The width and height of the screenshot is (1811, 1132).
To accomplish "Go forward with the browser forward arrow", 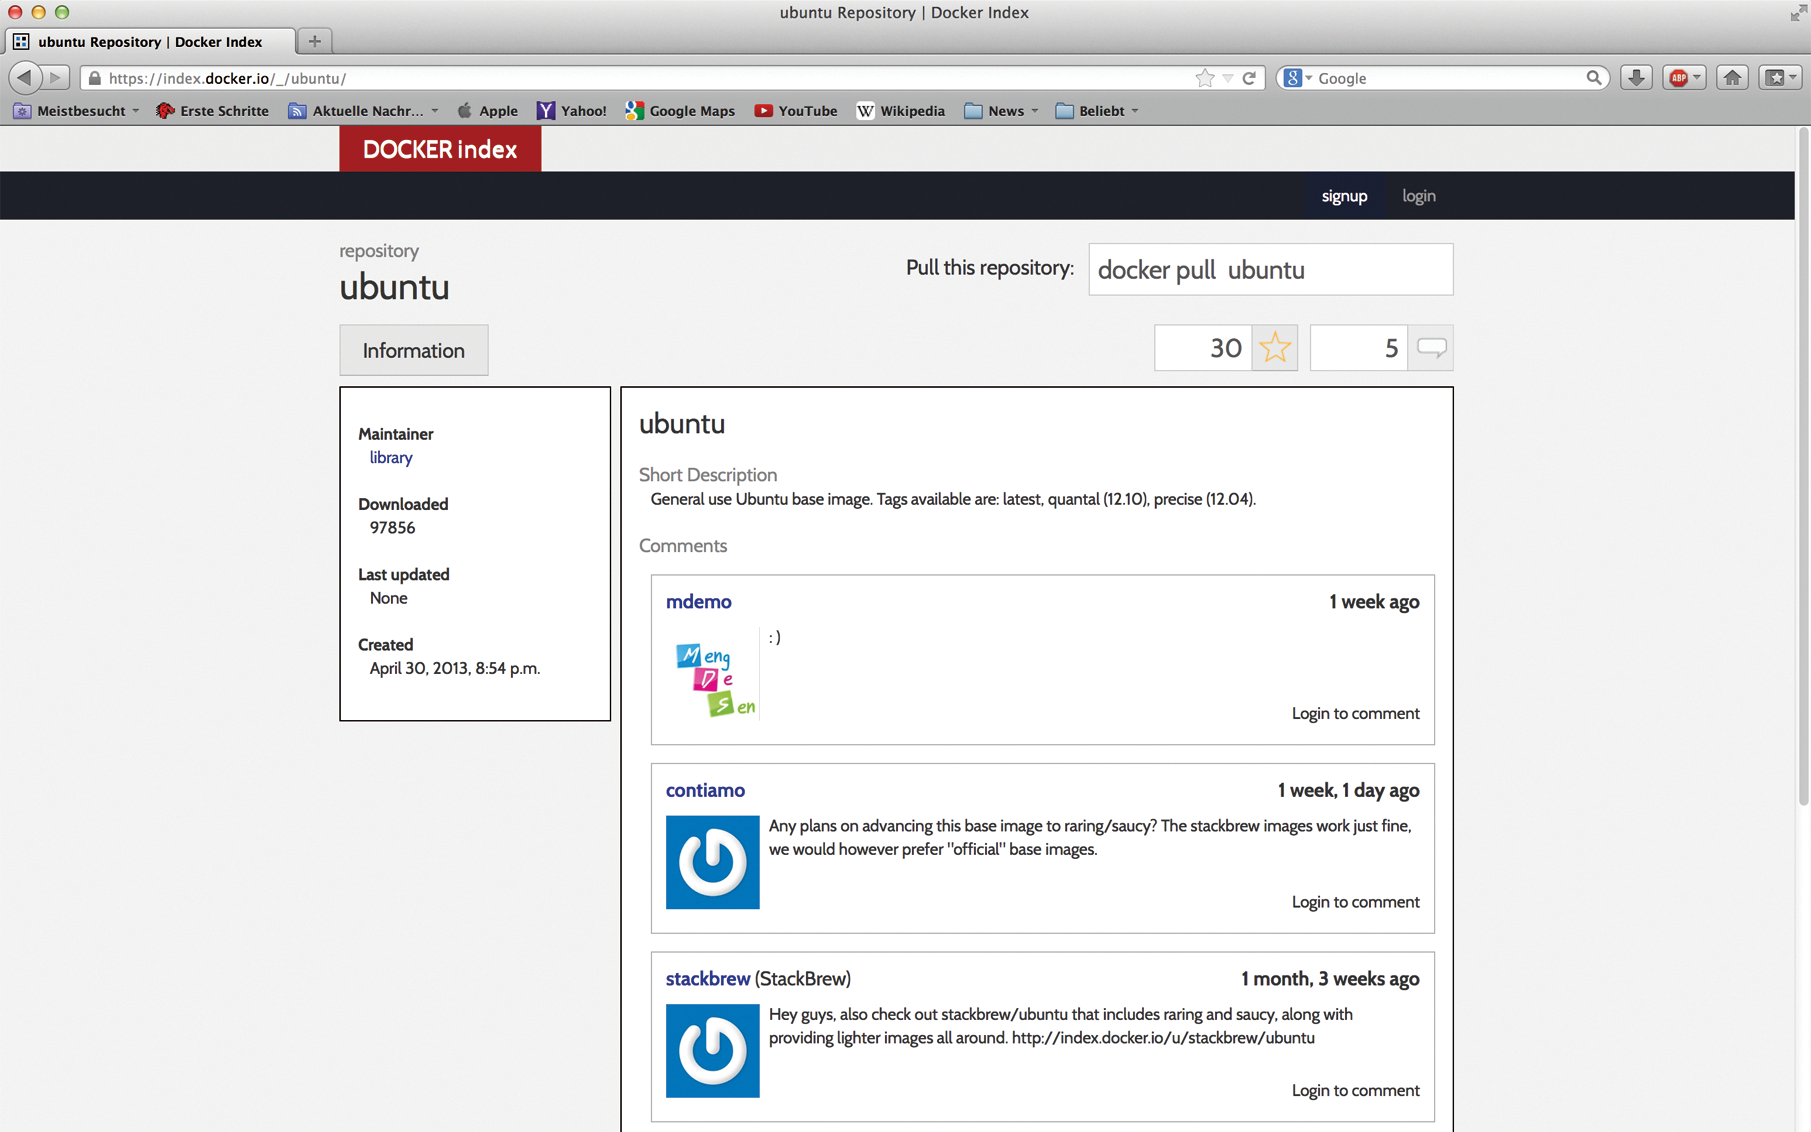I will [x=56, y=77].
